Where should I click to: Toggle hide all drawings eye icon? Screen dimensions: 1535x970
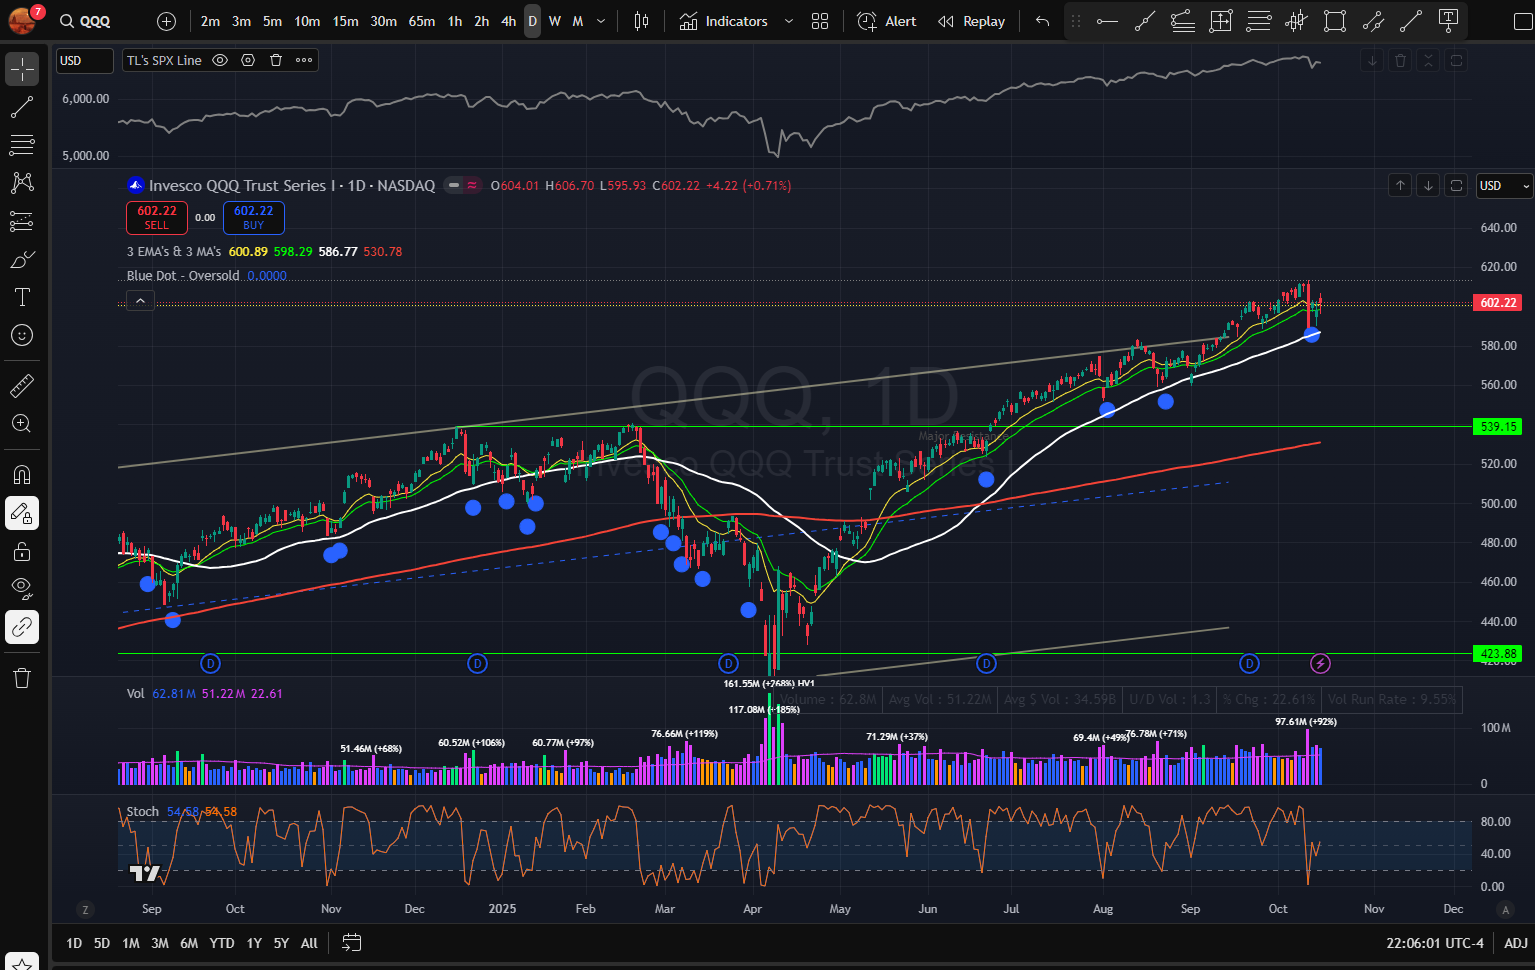(x=22, y=588)
